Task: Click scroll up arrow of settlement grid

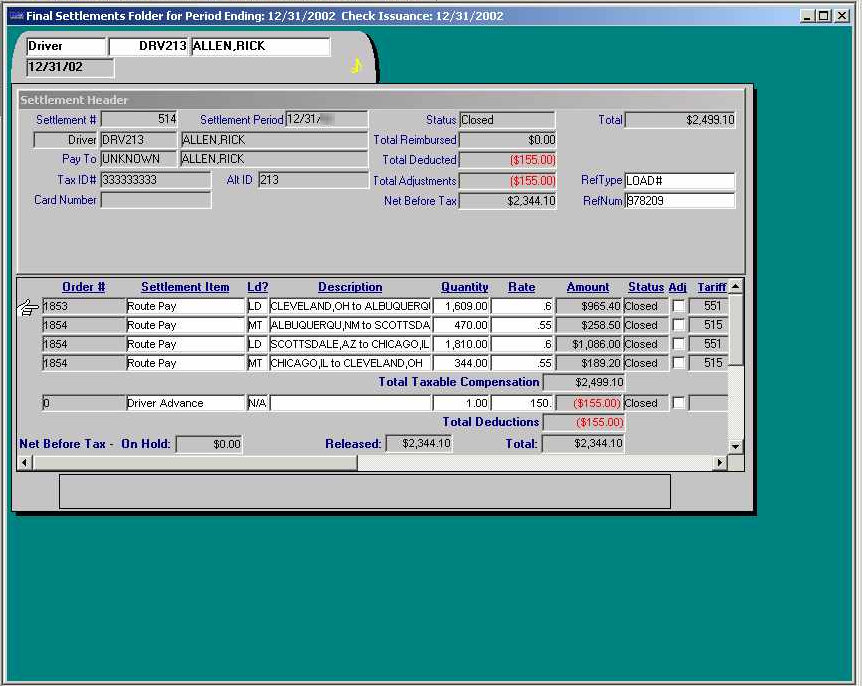Action: tap(736, 286)
